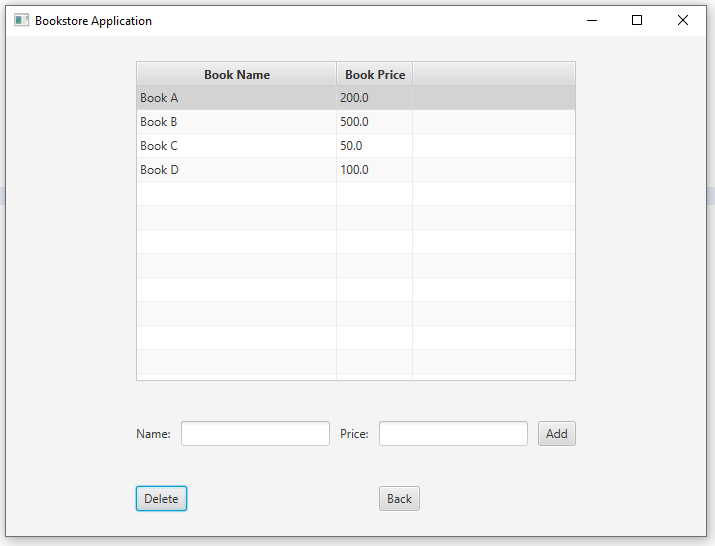The height and width of the screenshot is (546, 715).
Task: Select the Book D row
Action: tap(356, 170)
